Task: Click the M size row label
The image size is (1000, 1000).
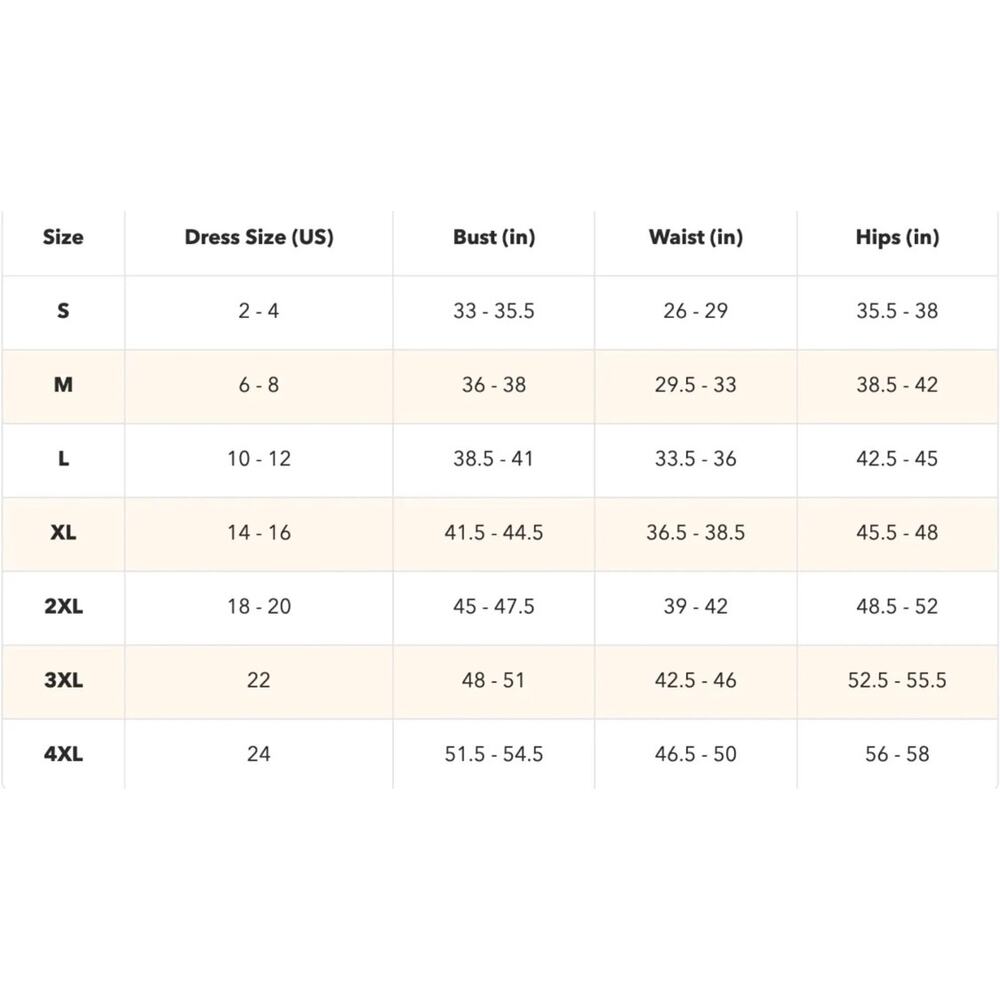Action: point(63,385)
